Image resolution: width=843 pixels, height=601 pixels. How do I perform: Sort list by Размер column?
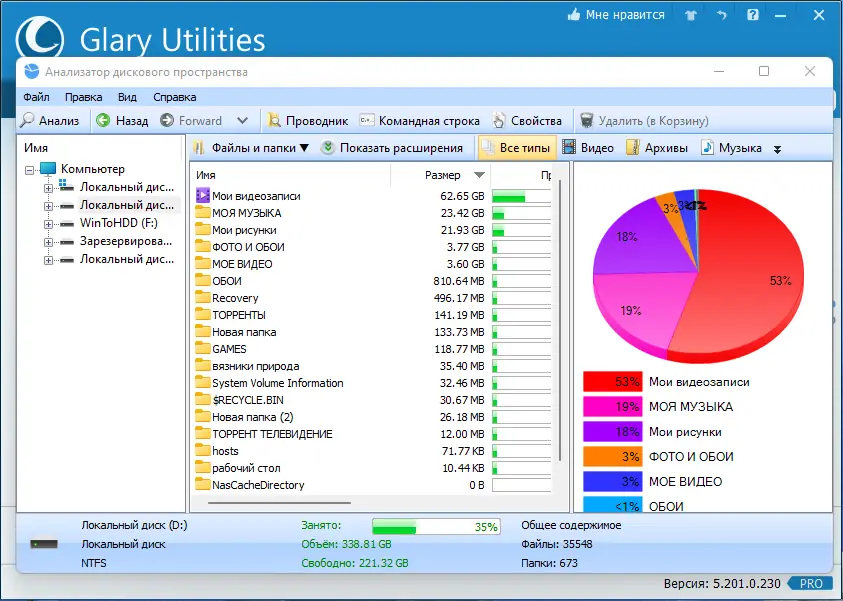443,175
